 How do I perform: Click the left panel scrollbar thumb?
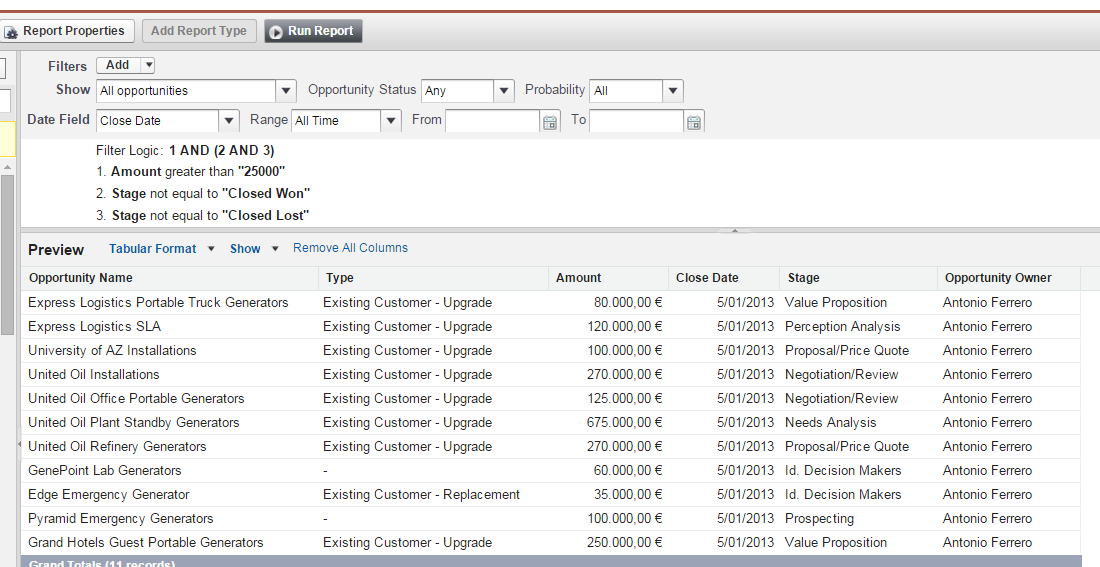tap(7, 254)
